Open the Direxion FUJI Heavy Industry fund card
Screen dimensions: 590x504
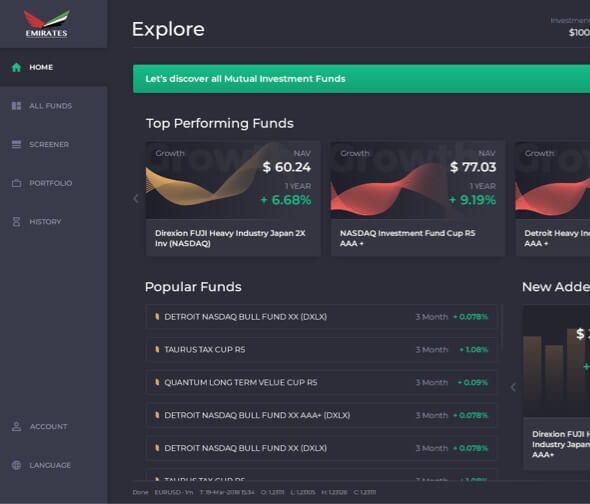click(233, 199)
